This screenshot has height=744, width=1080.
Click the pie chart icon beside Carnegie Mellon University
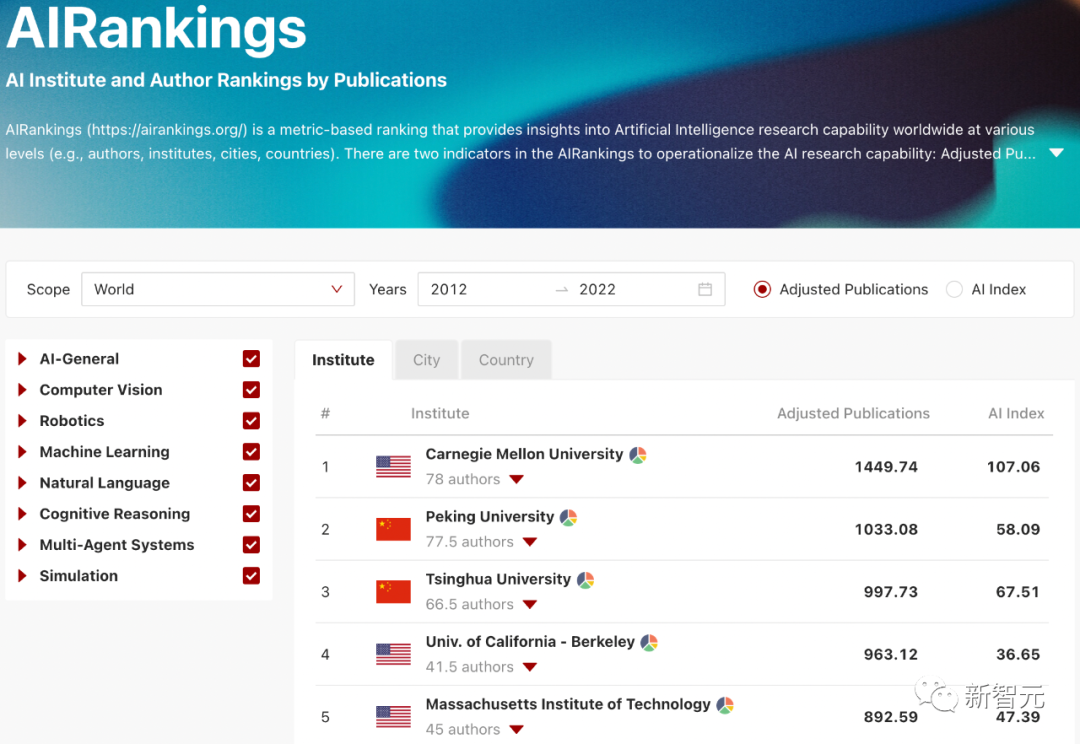click(x=638, y=455)
